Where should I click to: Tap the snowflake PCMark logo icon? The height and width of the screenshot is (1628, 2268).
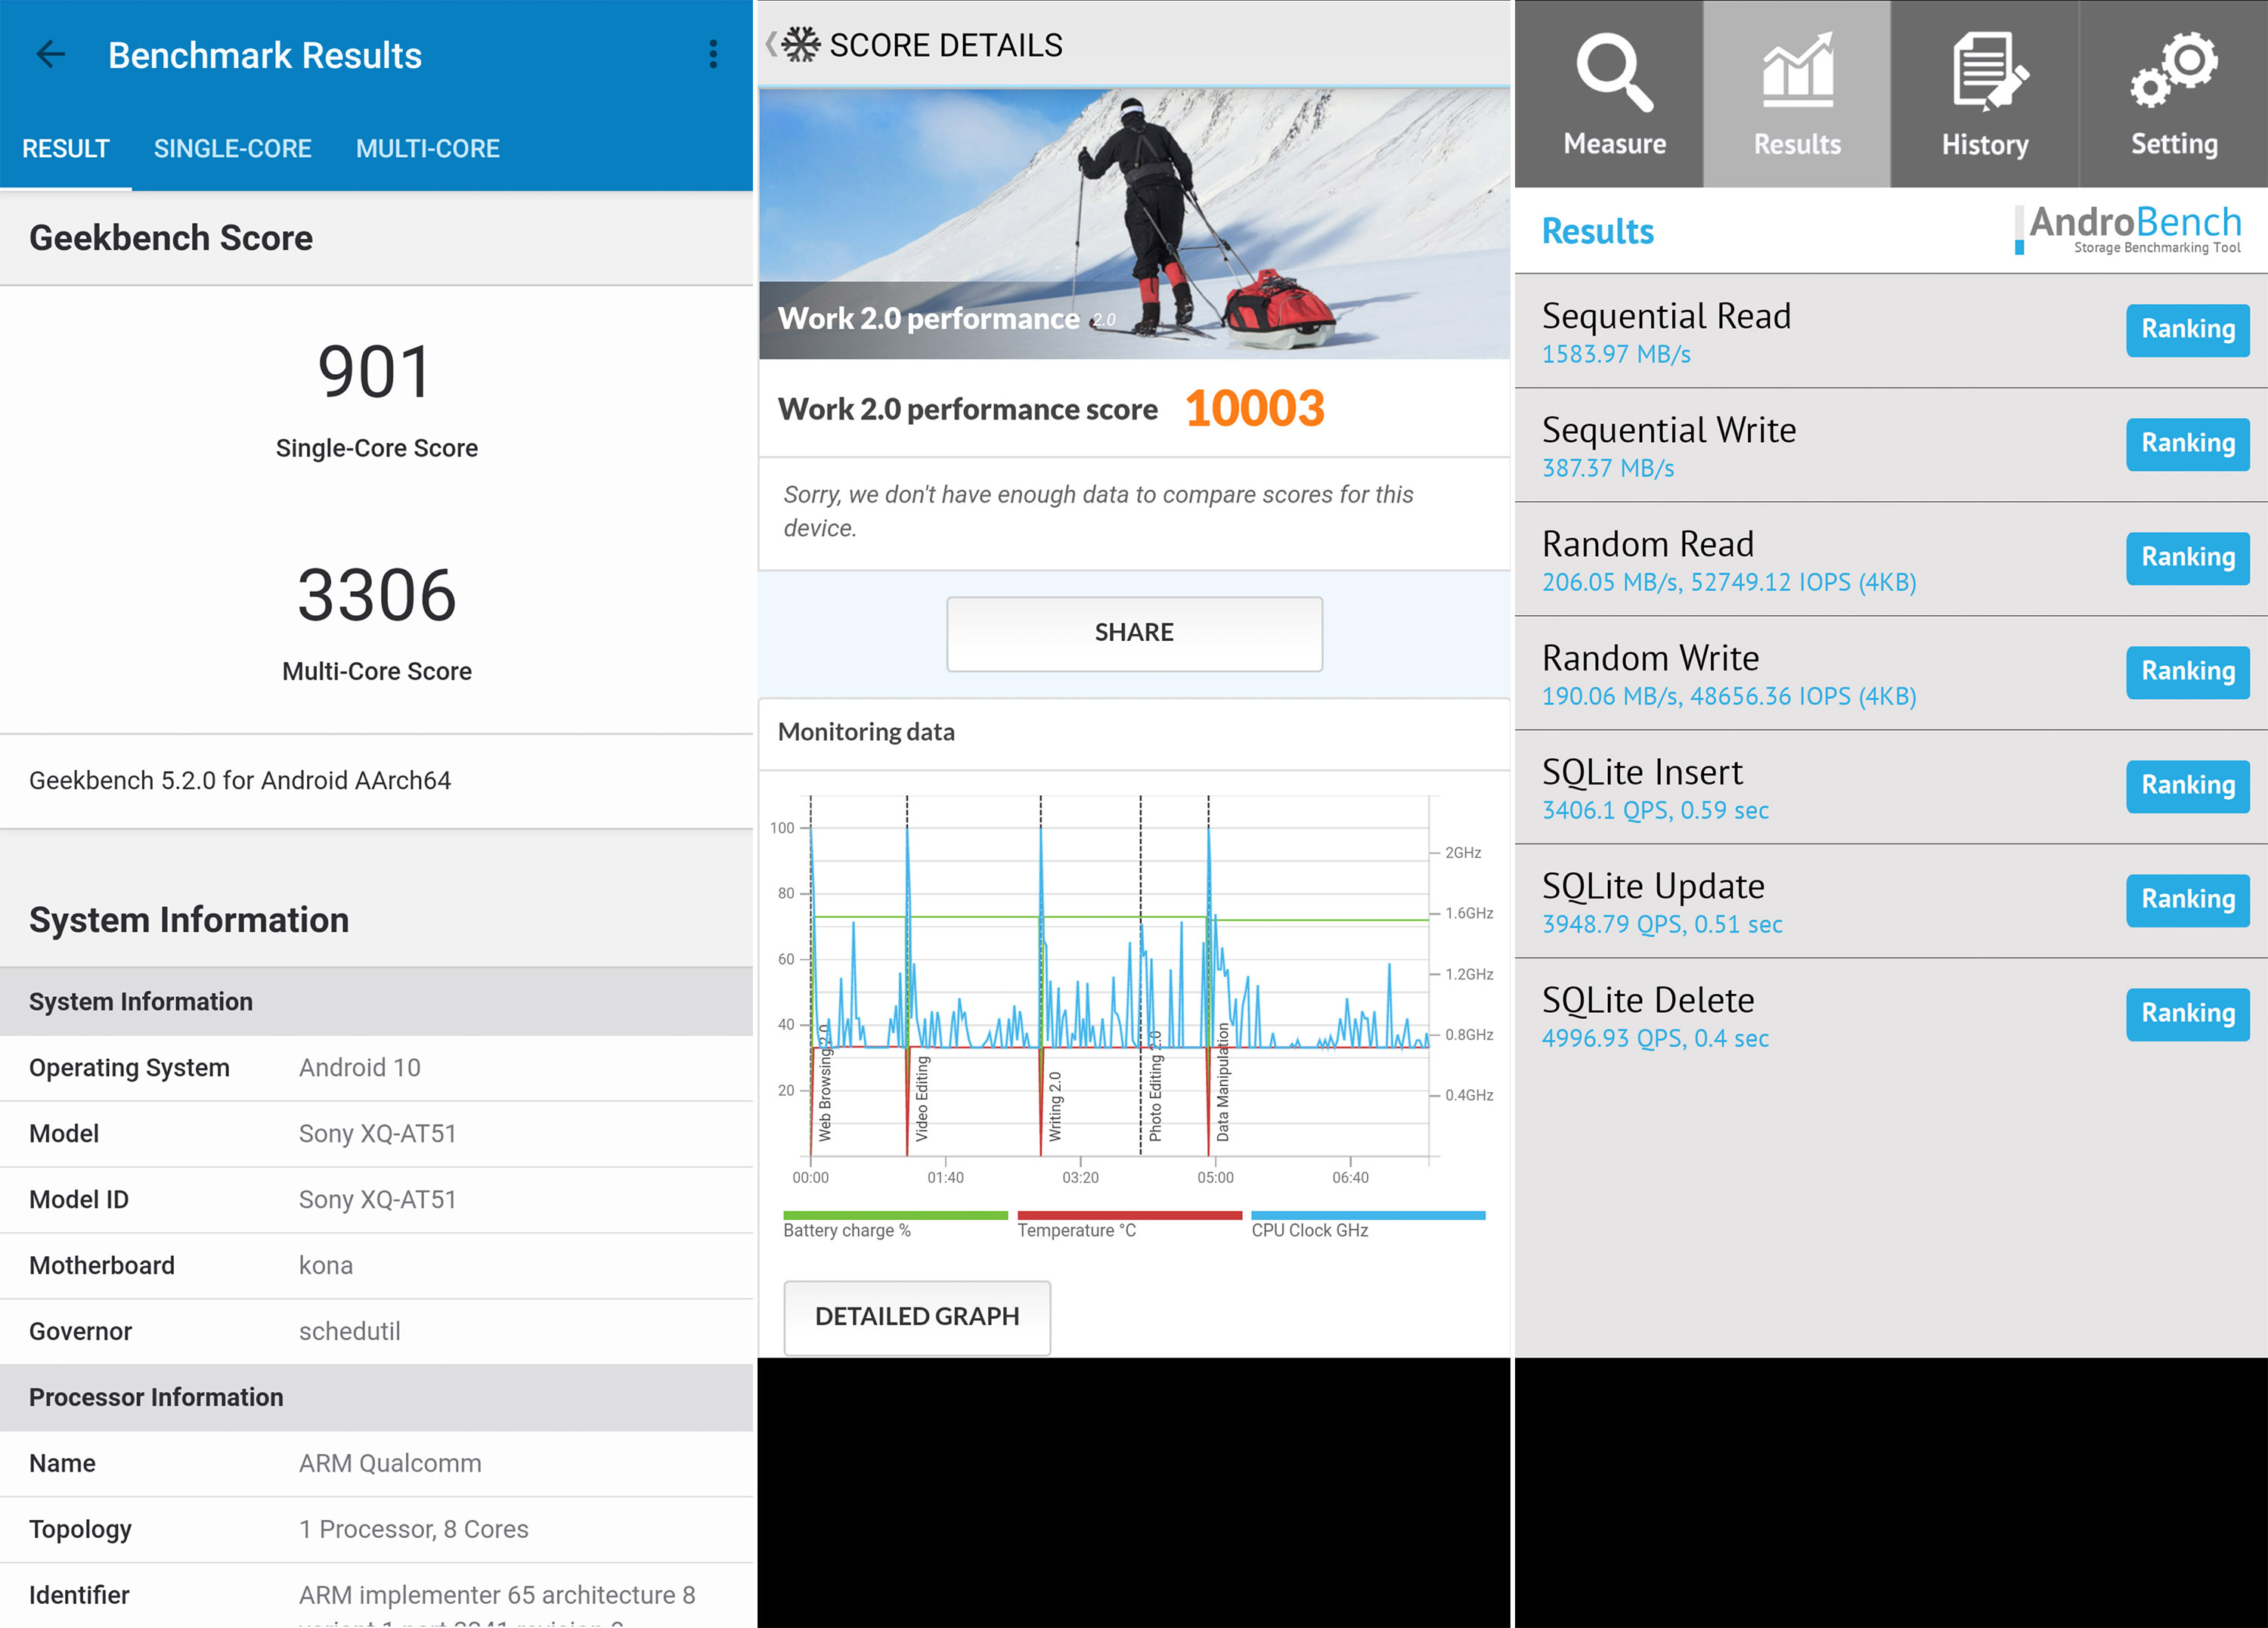pyautogui.click(x=800, y=44)
